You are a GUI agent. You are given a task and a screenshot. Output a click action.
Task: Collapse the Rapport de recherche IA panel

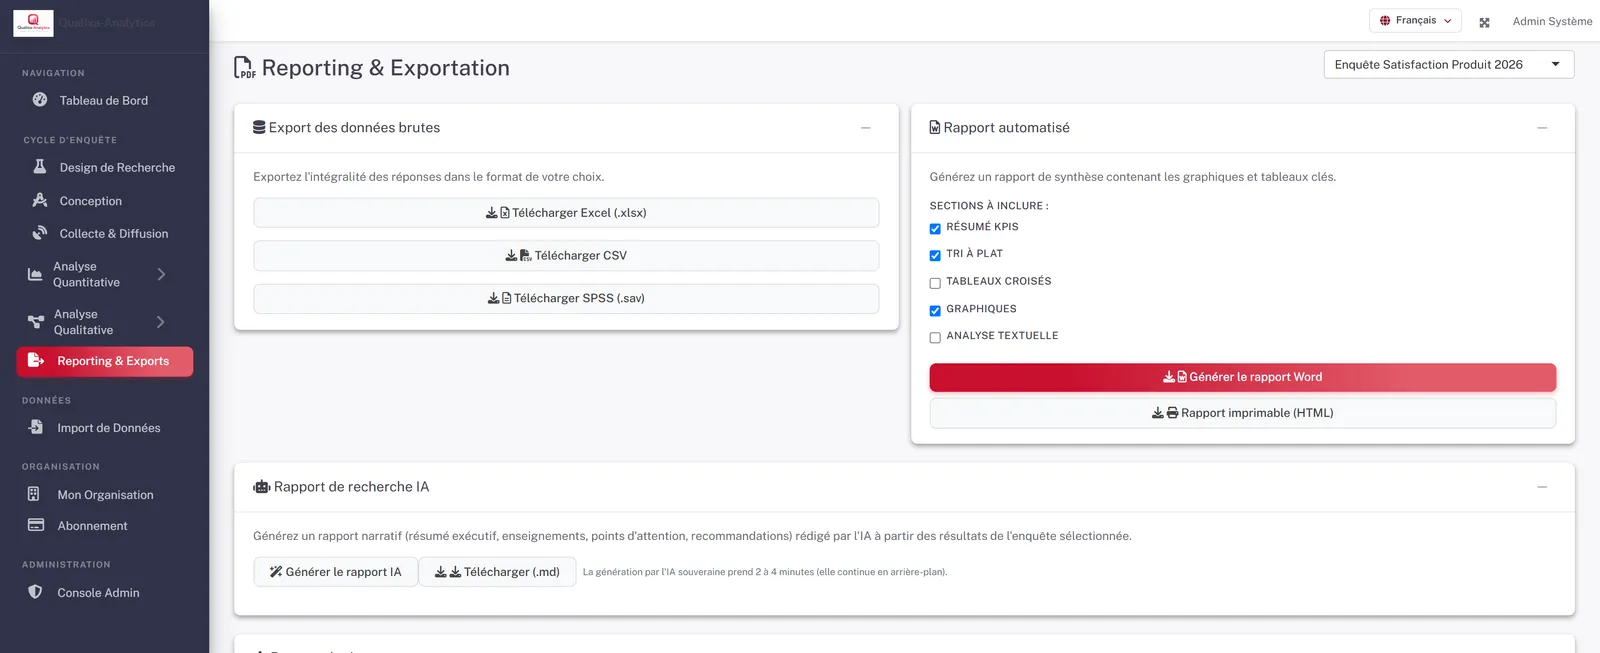tap(1542, 487)
